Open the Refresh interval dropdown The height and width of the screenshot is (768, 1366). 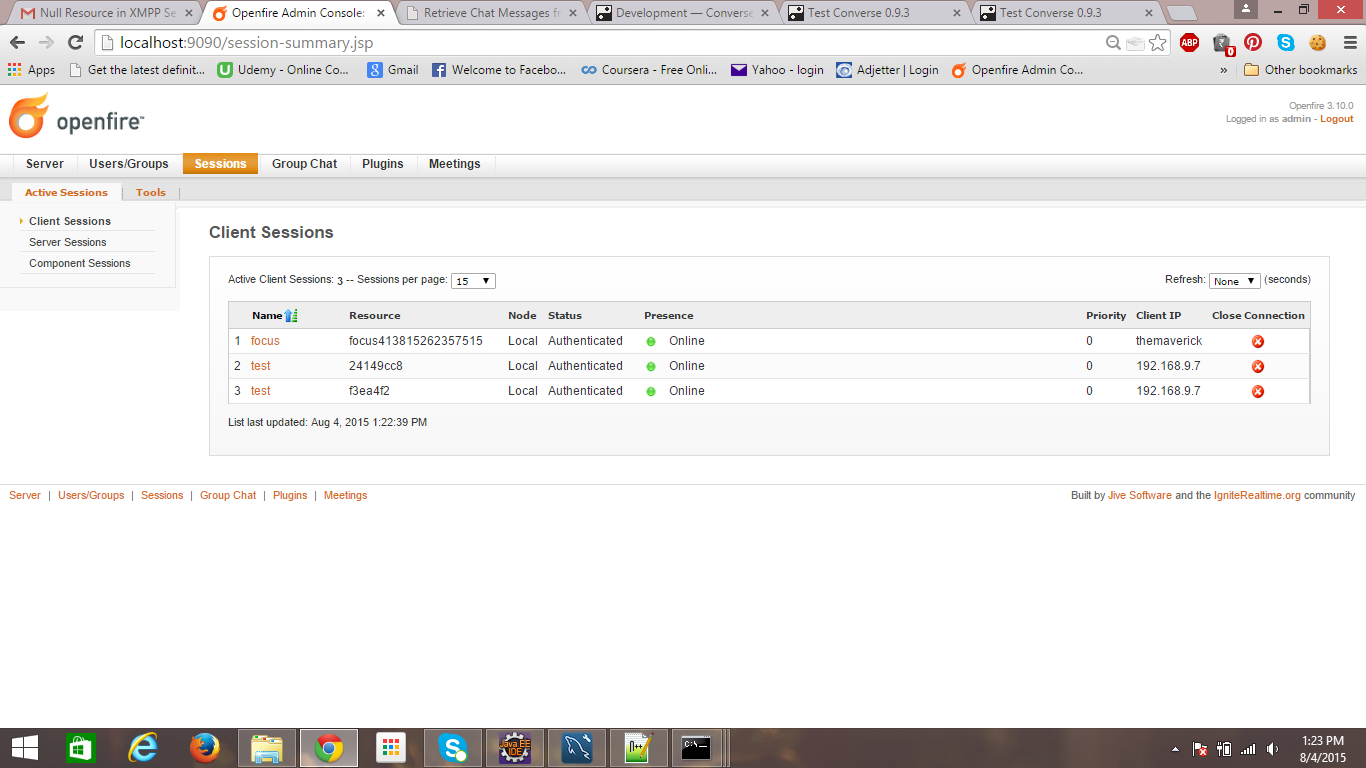click(1234, 281)
